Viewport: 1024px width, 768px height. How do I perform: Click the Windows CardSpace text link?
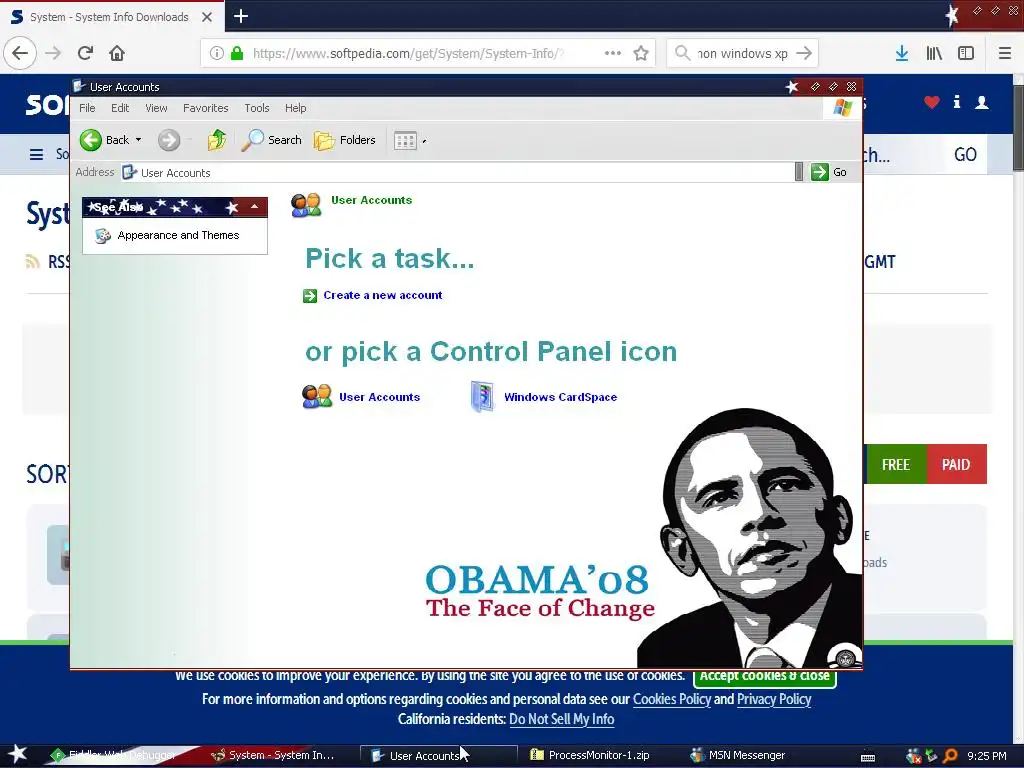coord(560,397)
